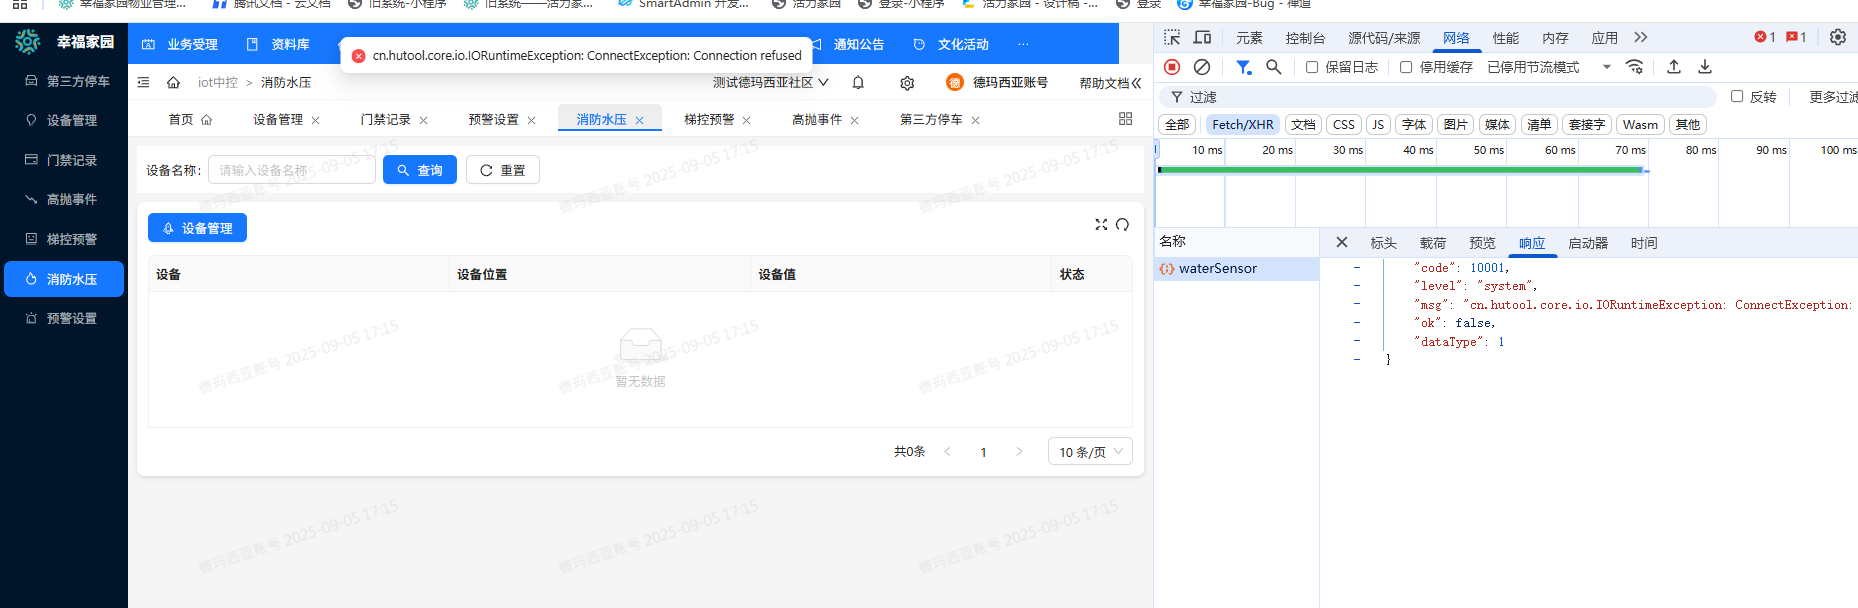Click the orange user avatar icon
The image size is (1858, 608).
[955, 82]
